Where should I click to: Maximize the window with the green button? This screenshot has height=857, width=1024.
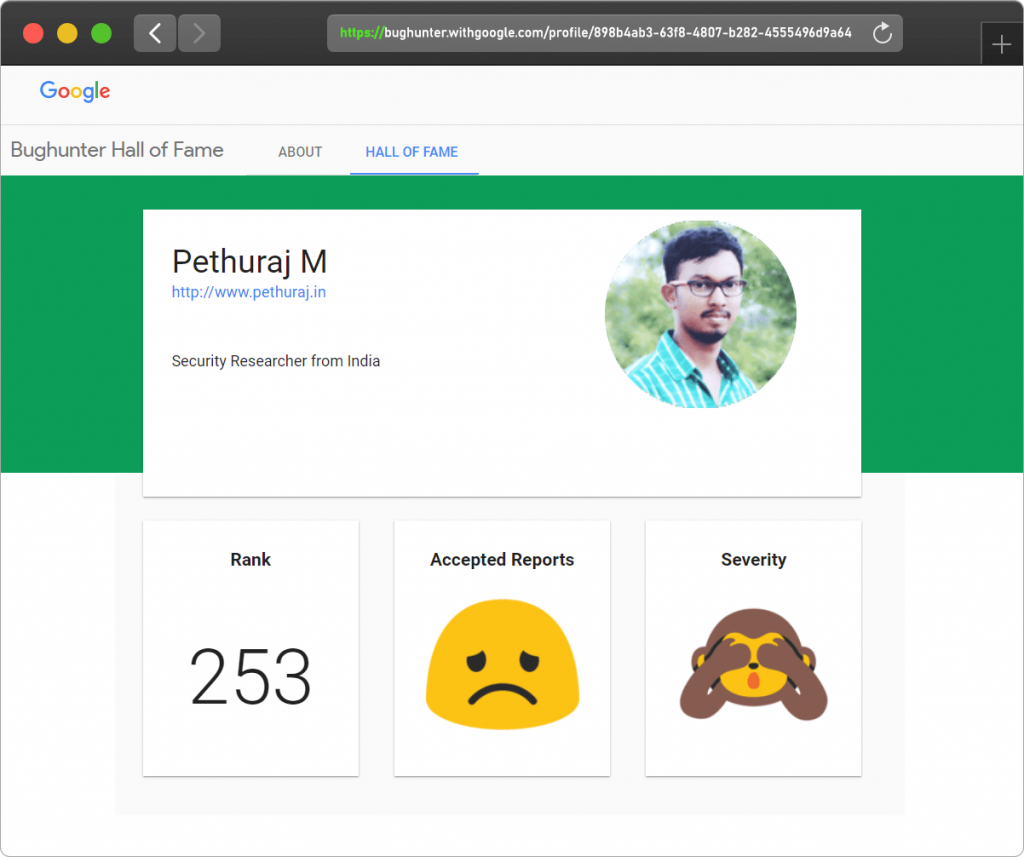coord(101,33)
